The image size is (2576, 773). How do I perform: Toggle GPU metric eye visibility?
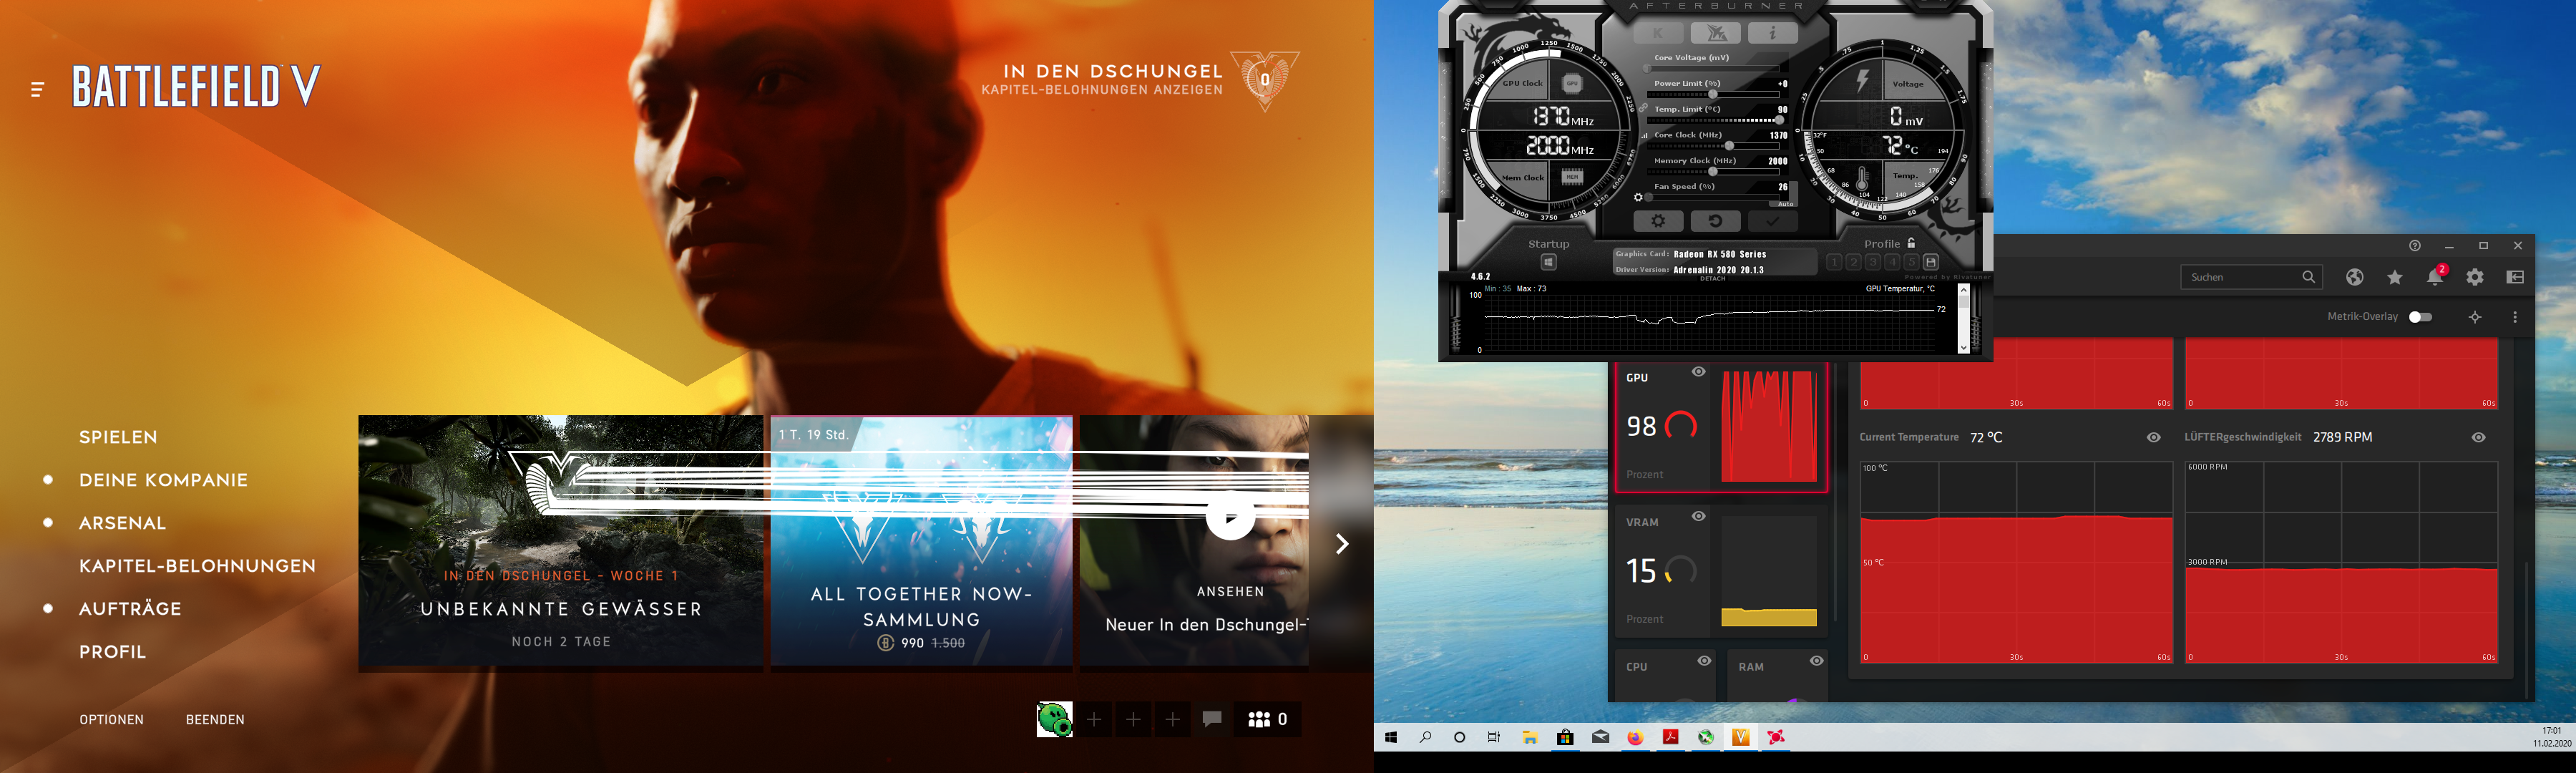coord(1698,372)
